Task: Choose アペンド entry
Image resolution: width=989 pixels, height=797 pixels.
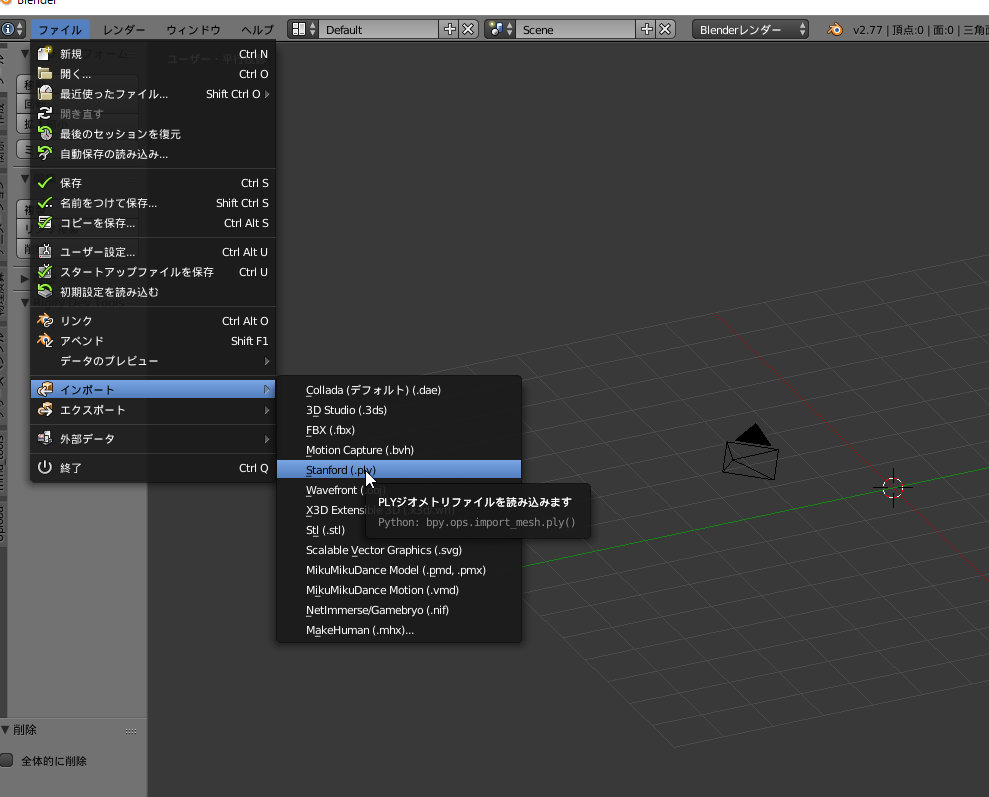Action: (x=153, y=341)
